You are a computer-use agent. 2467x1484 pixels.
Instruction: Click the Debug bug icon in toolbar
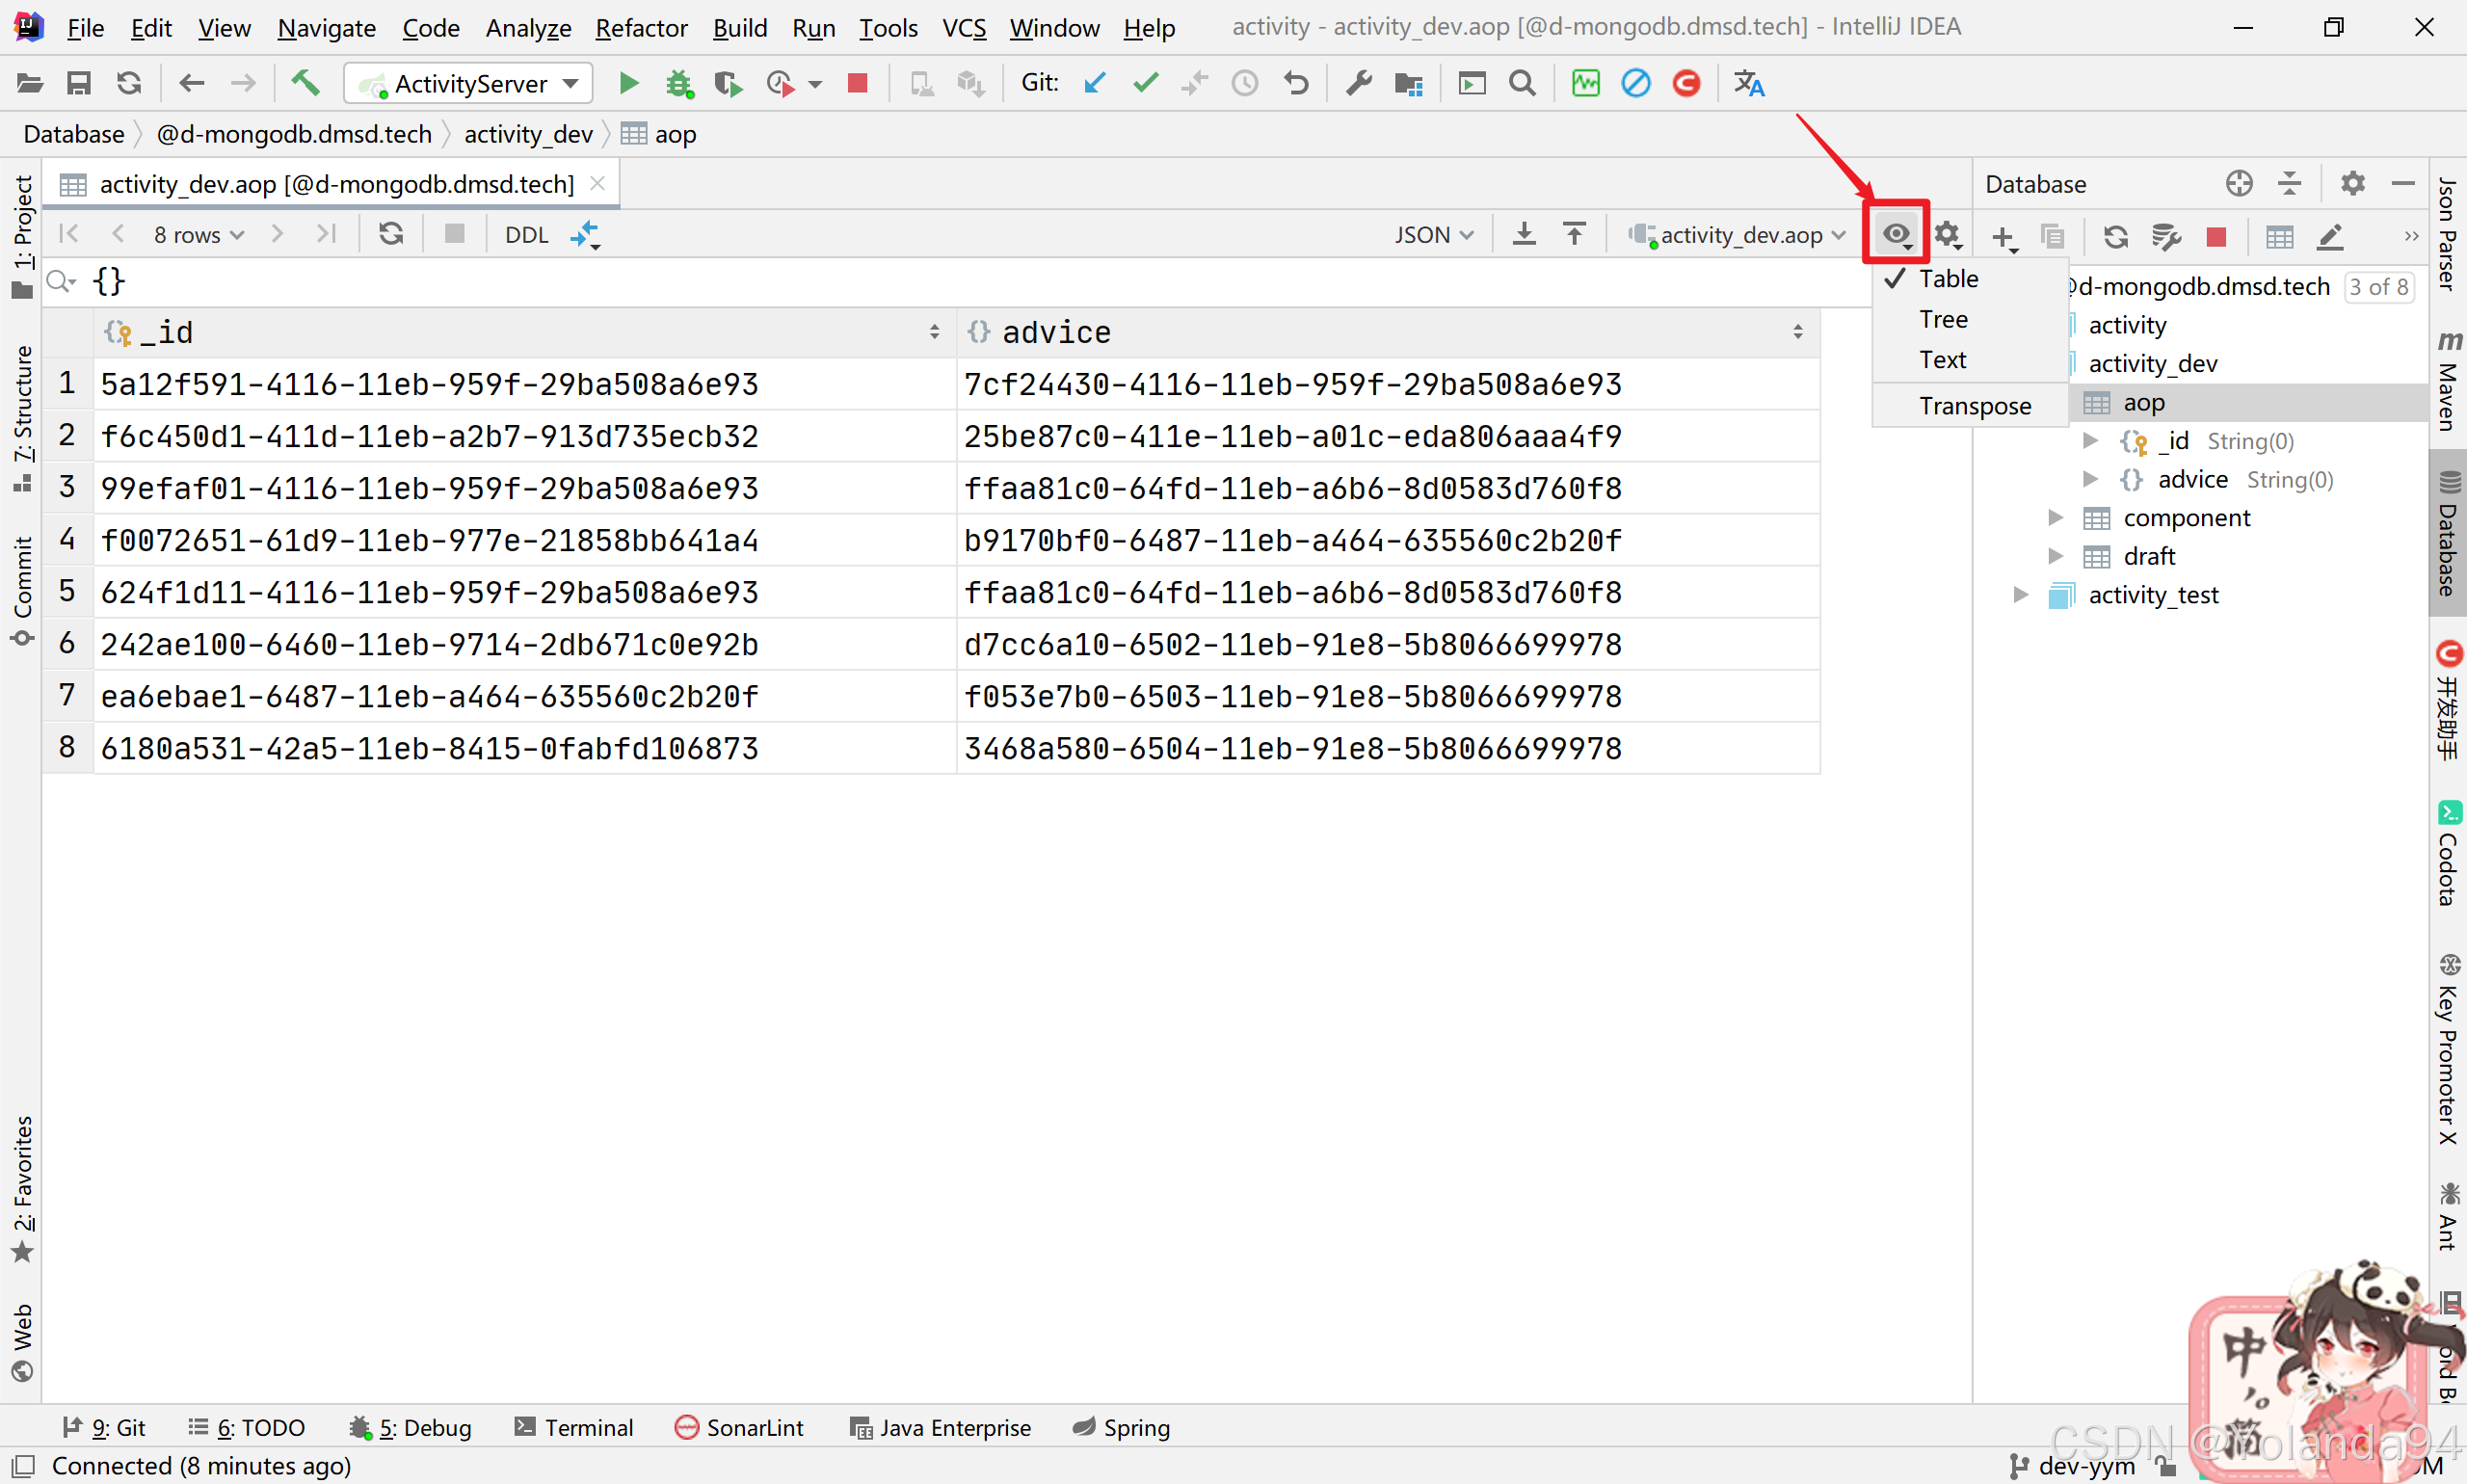click(679, 83)
